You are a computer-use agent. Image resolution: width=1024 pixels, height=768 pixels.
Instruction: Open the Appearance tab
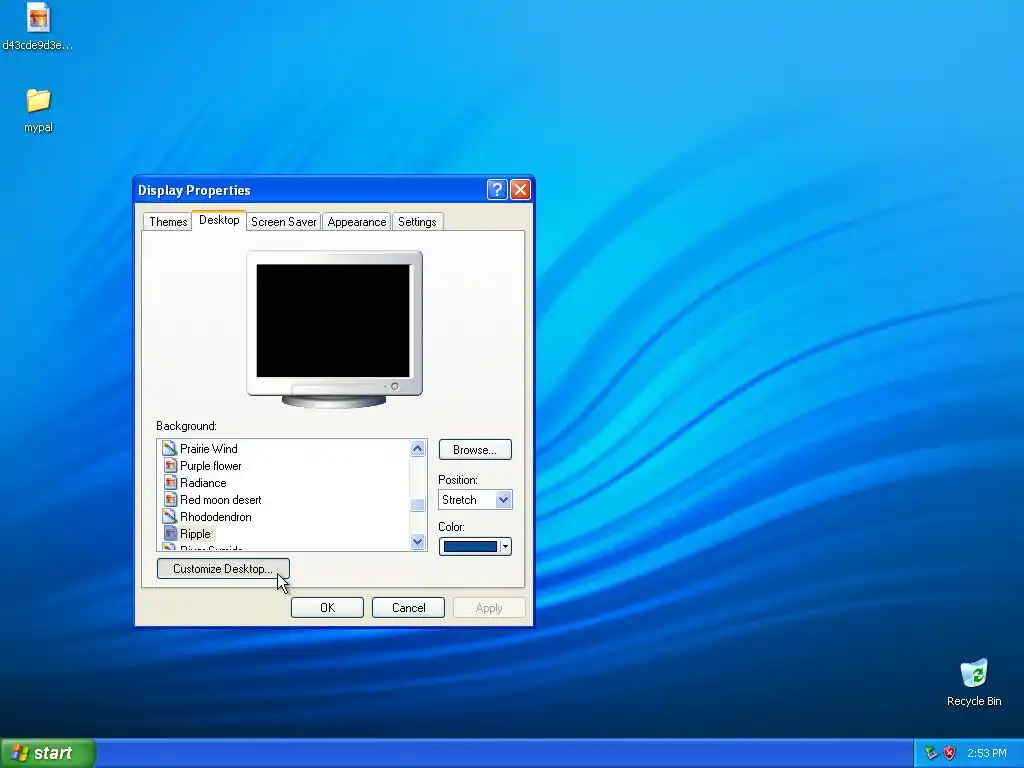(357, 221)
